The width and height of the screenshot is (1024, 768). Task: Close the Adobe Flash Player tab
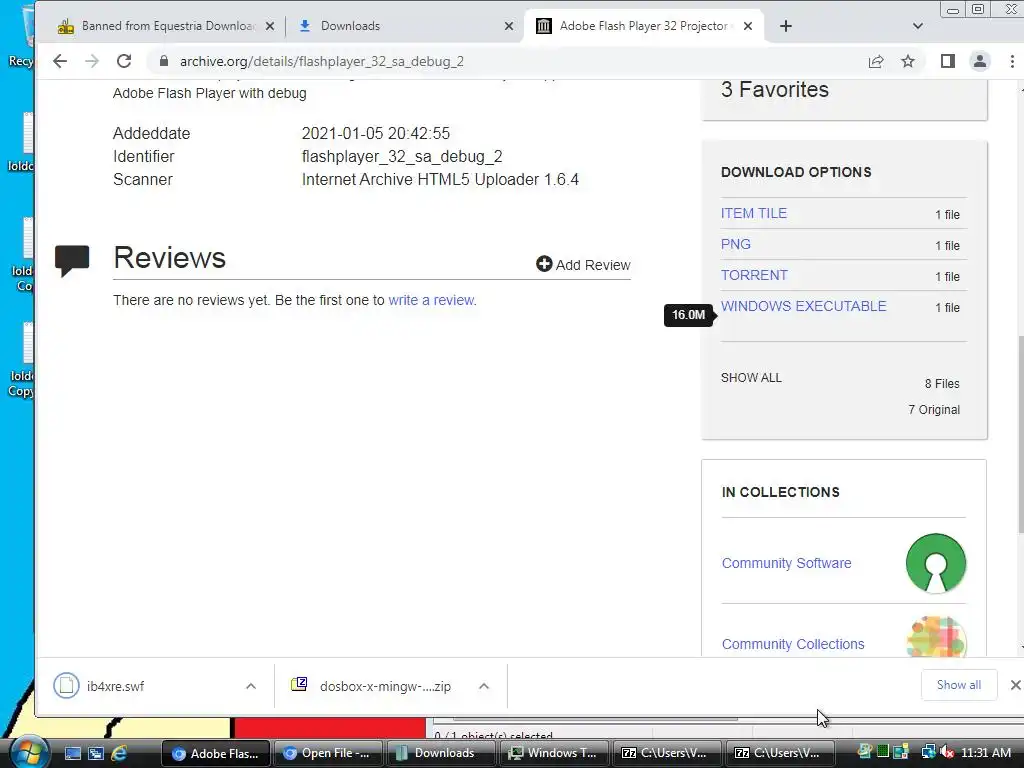coord(748,26)
